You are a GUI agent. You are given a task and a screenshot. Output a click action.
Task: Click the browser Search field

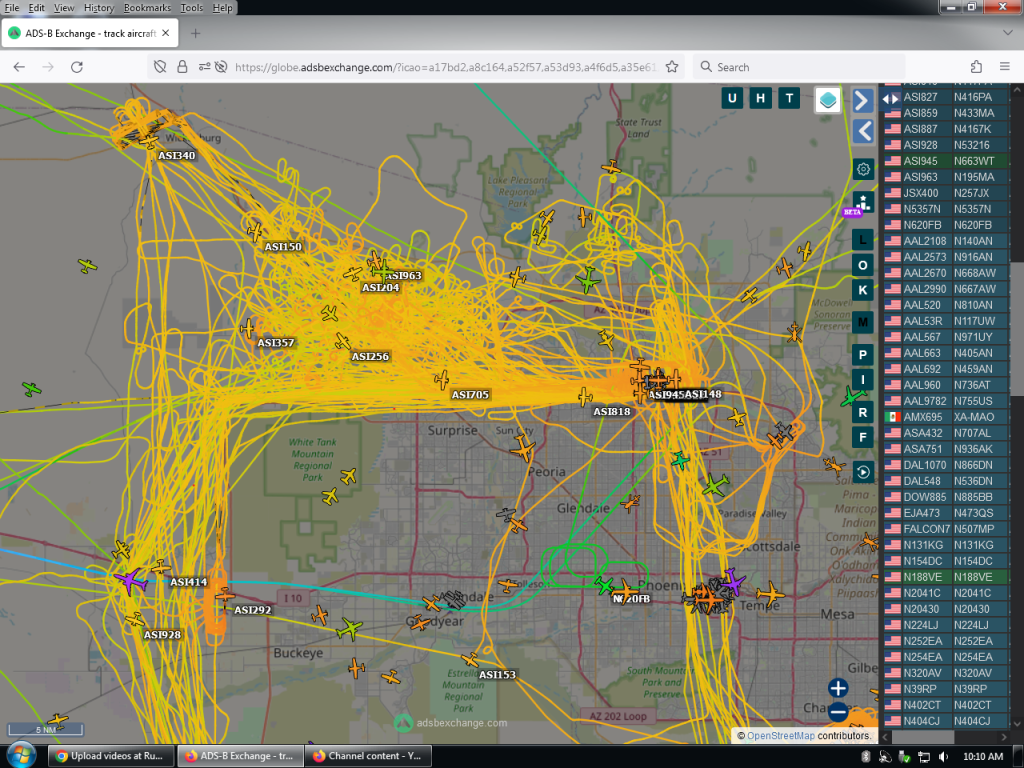[x=799, y=67]
